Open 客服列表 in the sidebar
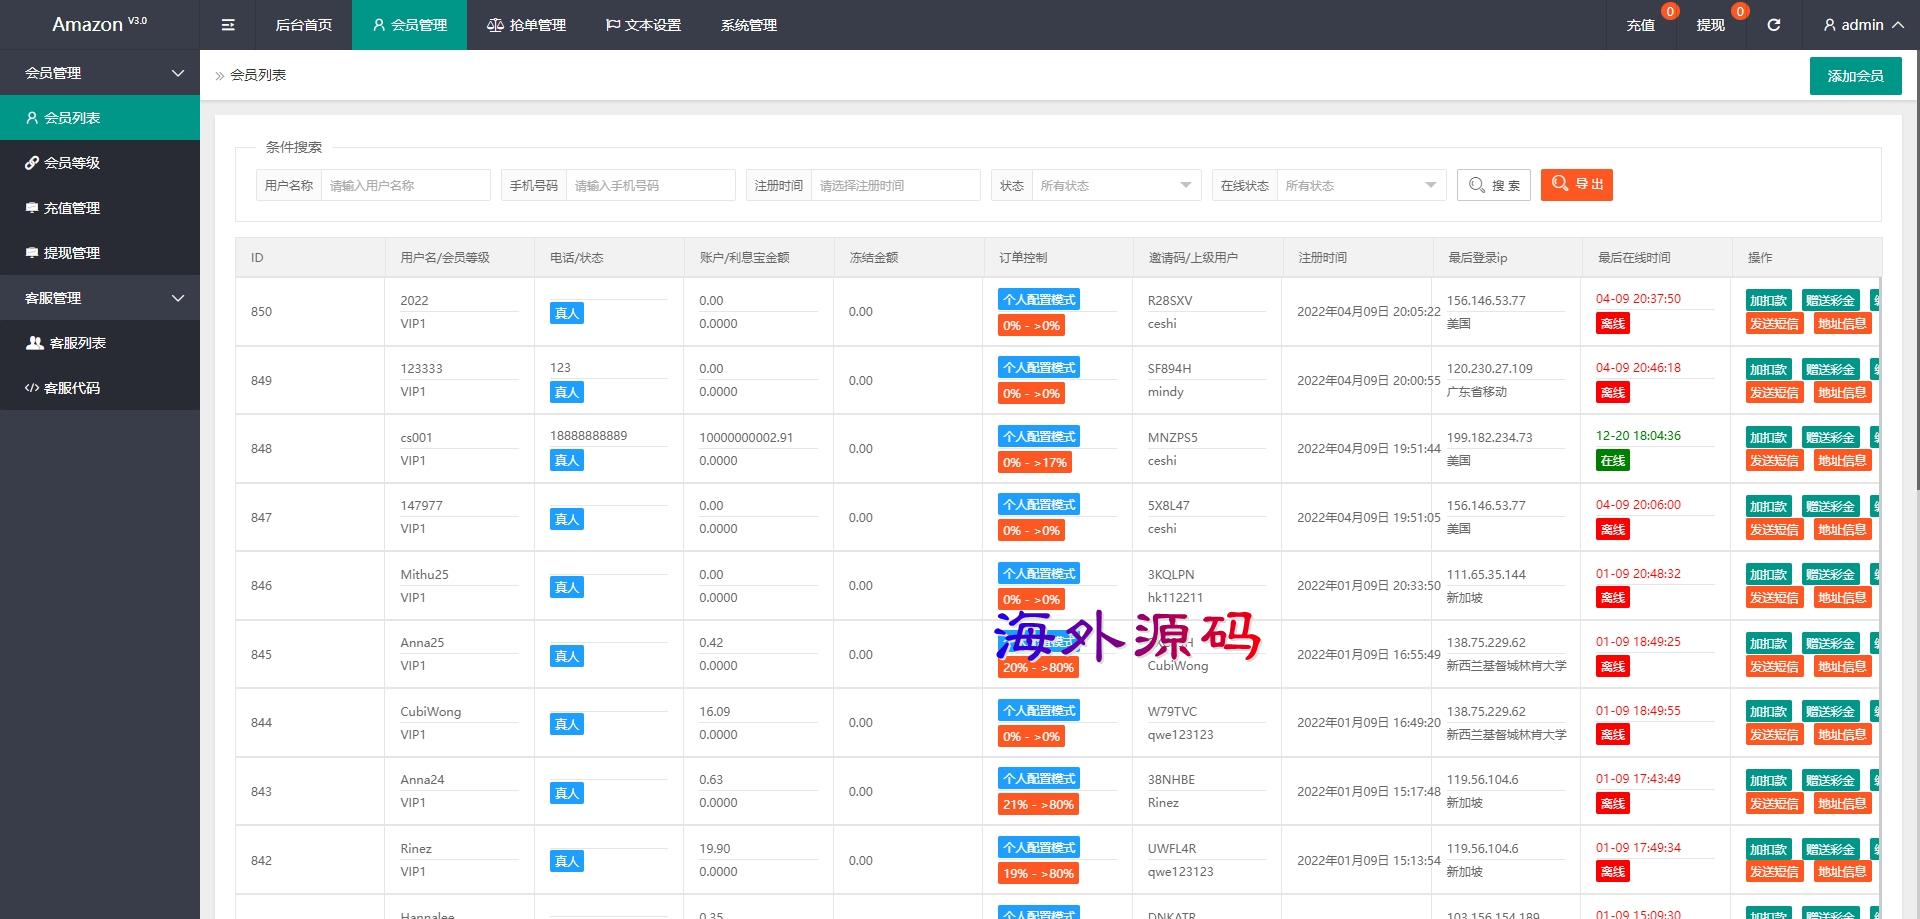 point(100,343)
